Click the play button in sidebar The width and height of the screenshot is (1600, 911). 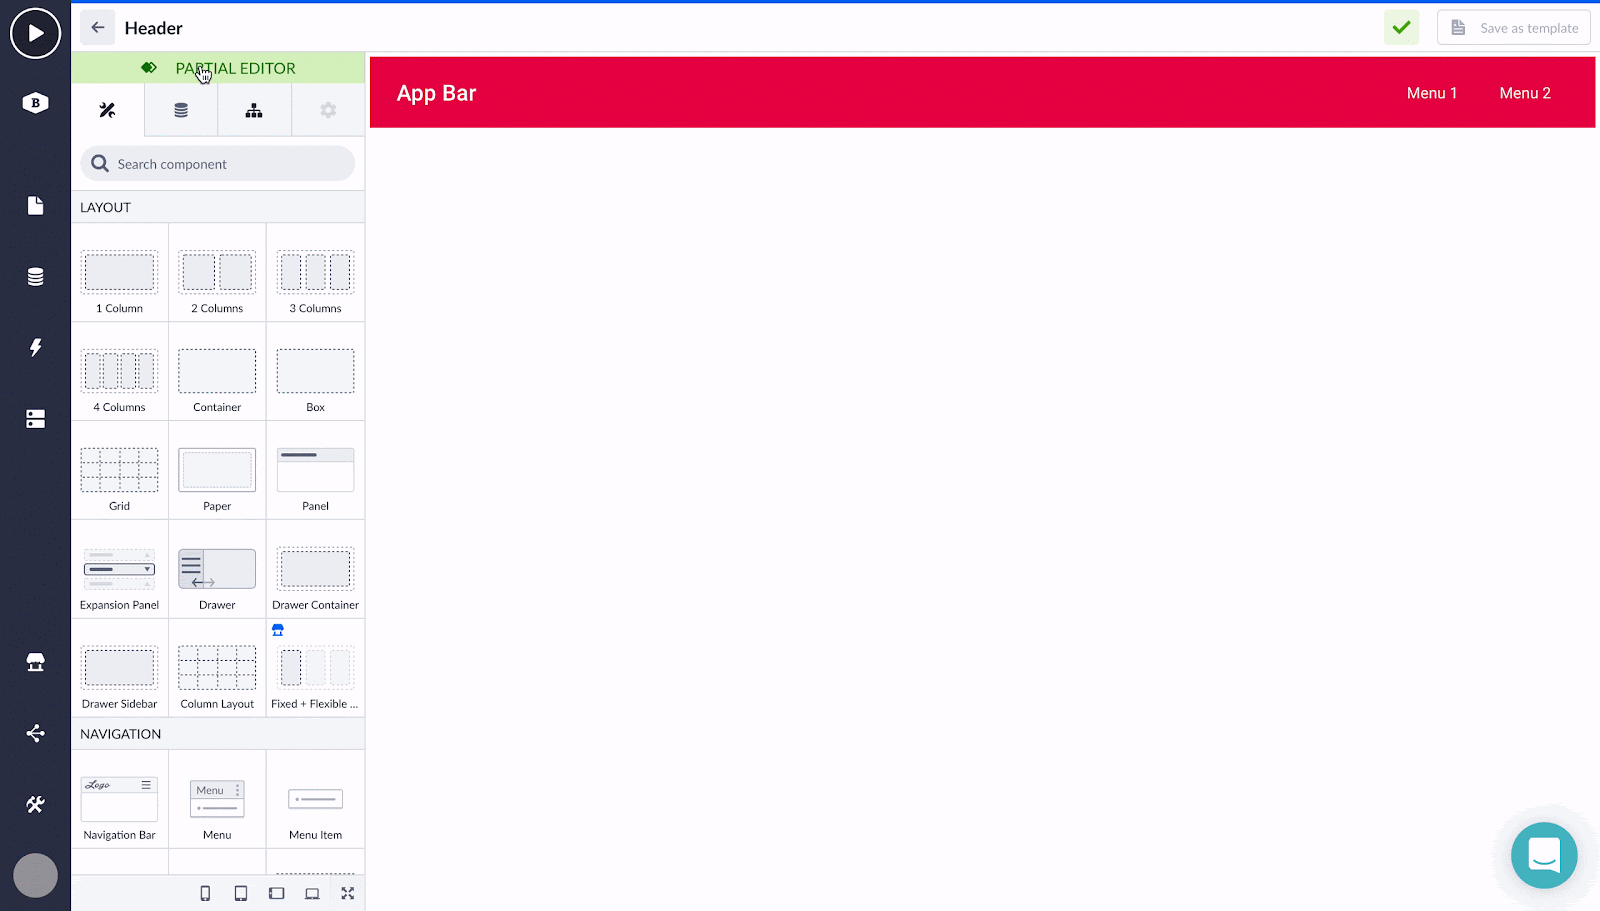tap(35, 33)
